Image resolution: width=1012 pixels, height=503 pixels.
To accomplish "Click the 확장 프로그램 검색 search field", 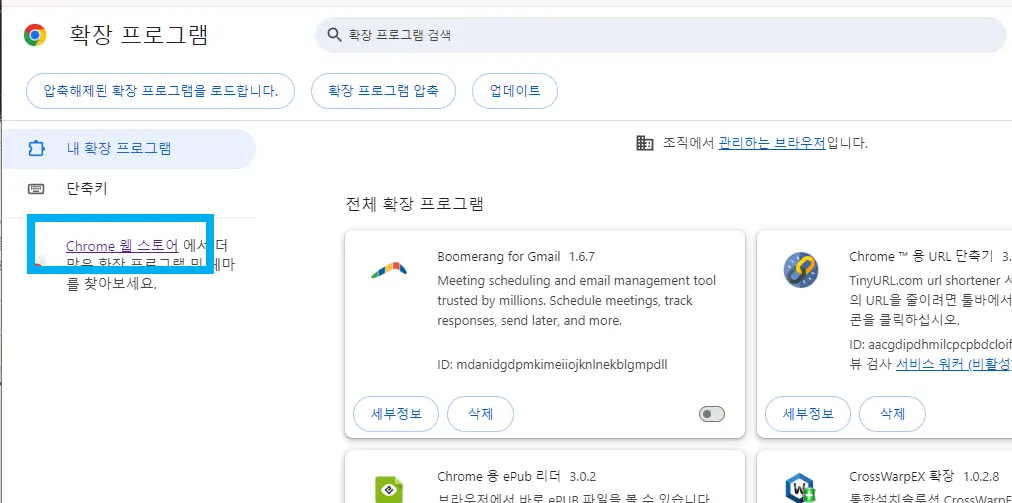I will pyautogui.click(x=660, y=35).
